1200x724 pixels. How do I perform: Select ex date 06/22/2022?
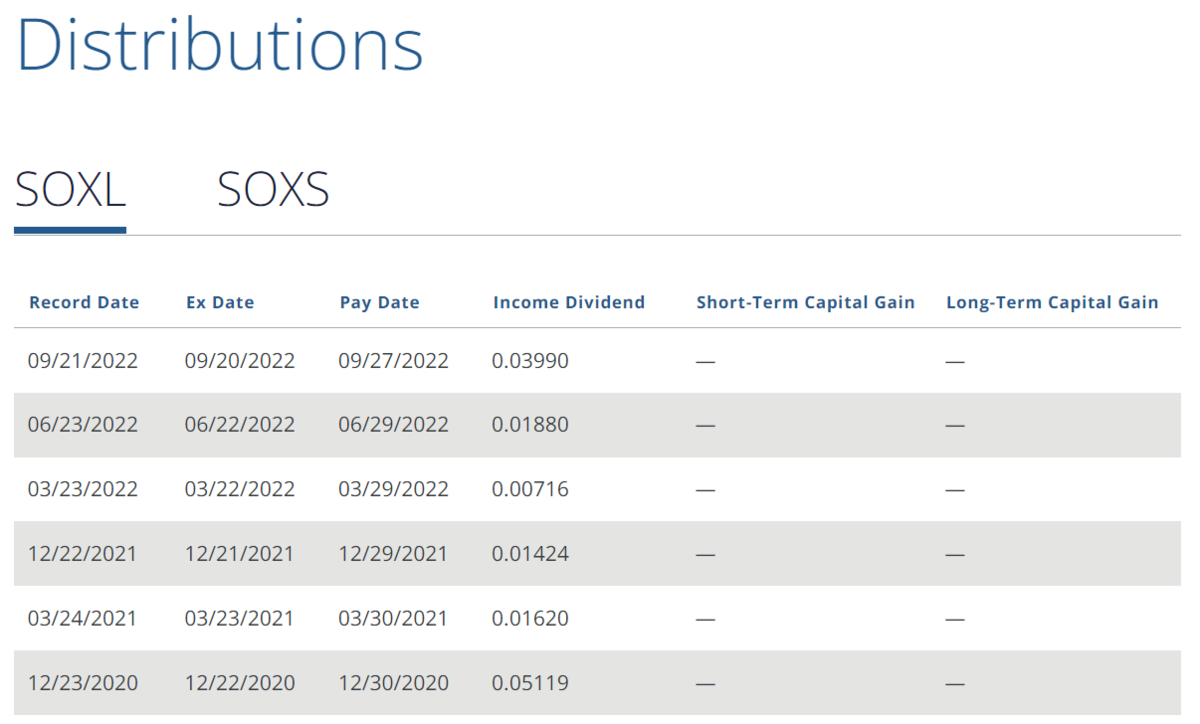240,425
